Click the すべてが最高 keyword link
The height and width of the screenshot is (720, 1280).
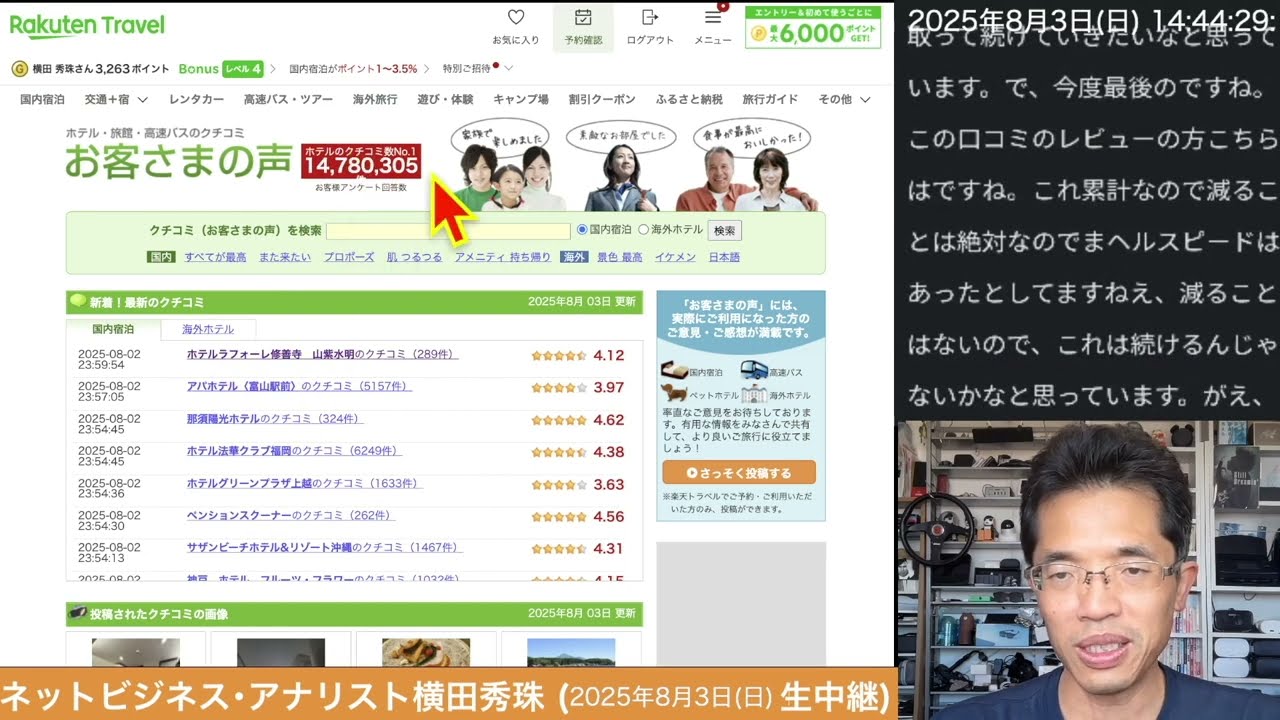215,257
